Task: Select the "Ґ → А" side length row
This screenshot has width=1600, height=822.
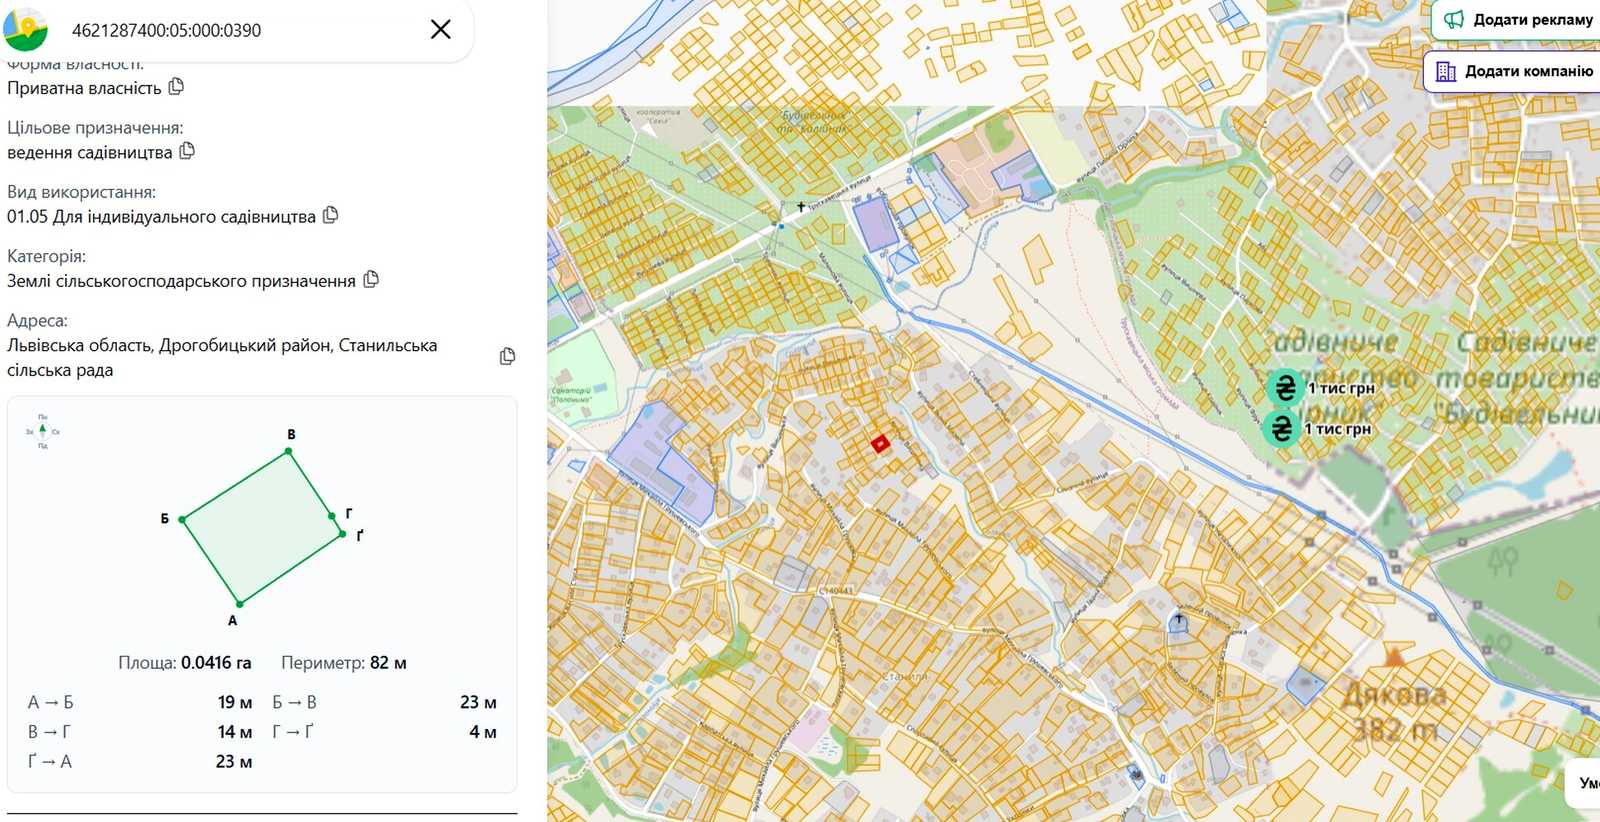Action: tap(140, 762)
